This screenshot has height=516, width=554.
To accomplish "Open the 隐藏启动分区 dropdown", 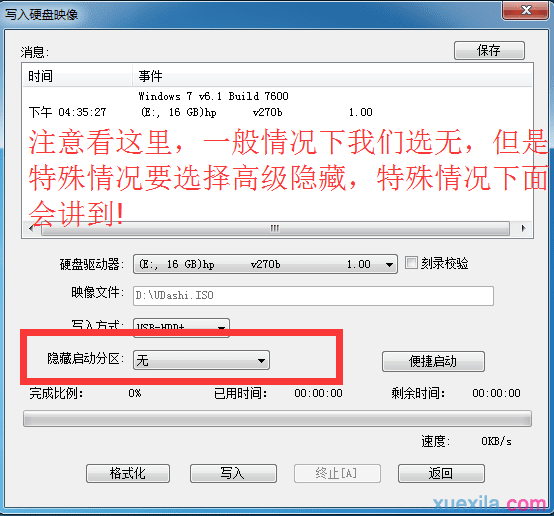I will (201, 360).
